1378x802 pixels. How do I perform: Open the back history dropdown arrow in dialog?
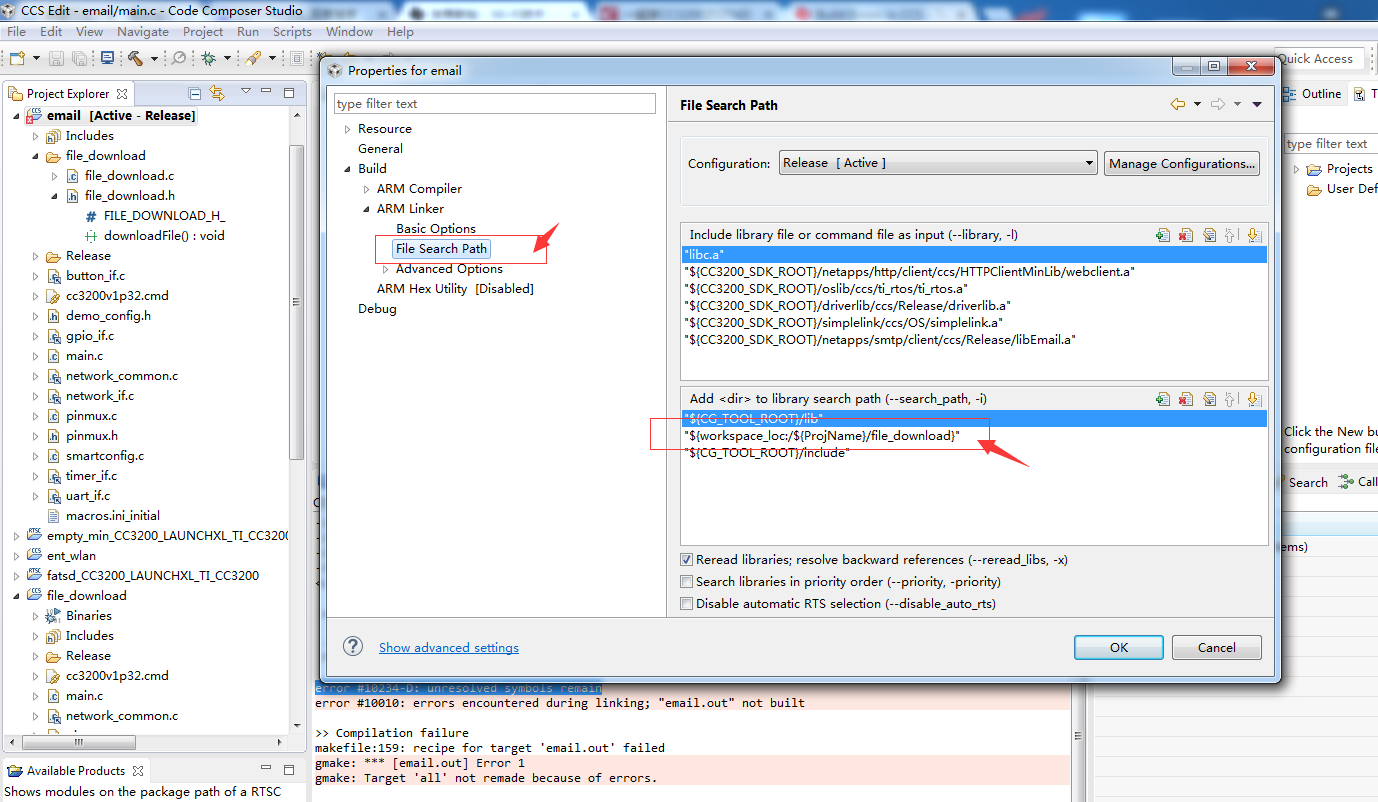(1197, 104)
